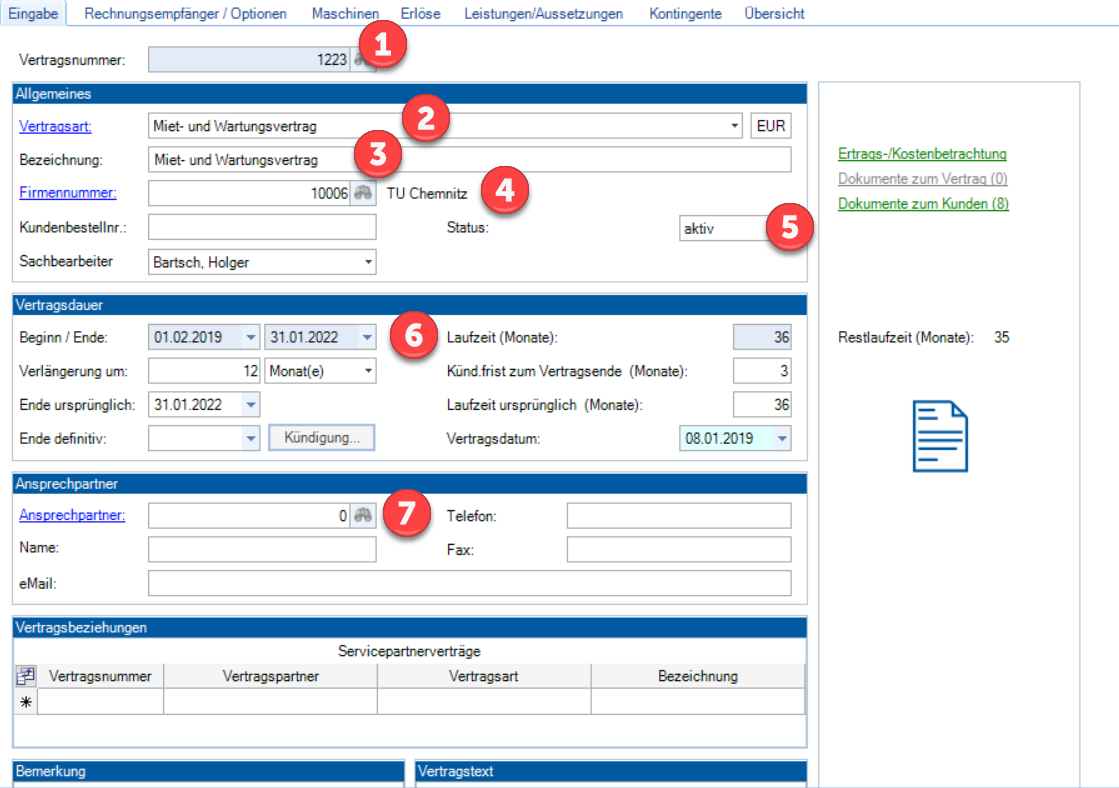
Task: Open the Leistungen/Aussetzungen tab
Action: (544, 14)
